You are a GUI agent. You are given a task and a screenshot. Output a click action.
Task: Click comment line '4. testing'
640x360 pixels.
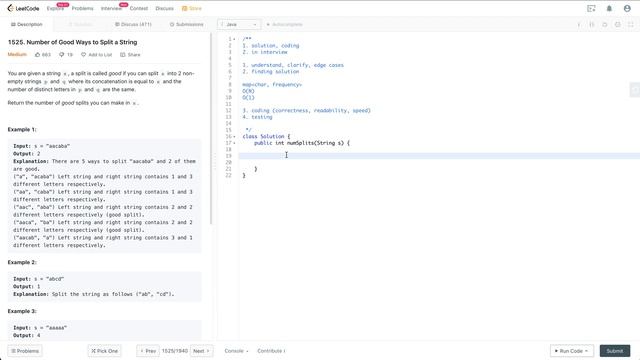point(257,117)
